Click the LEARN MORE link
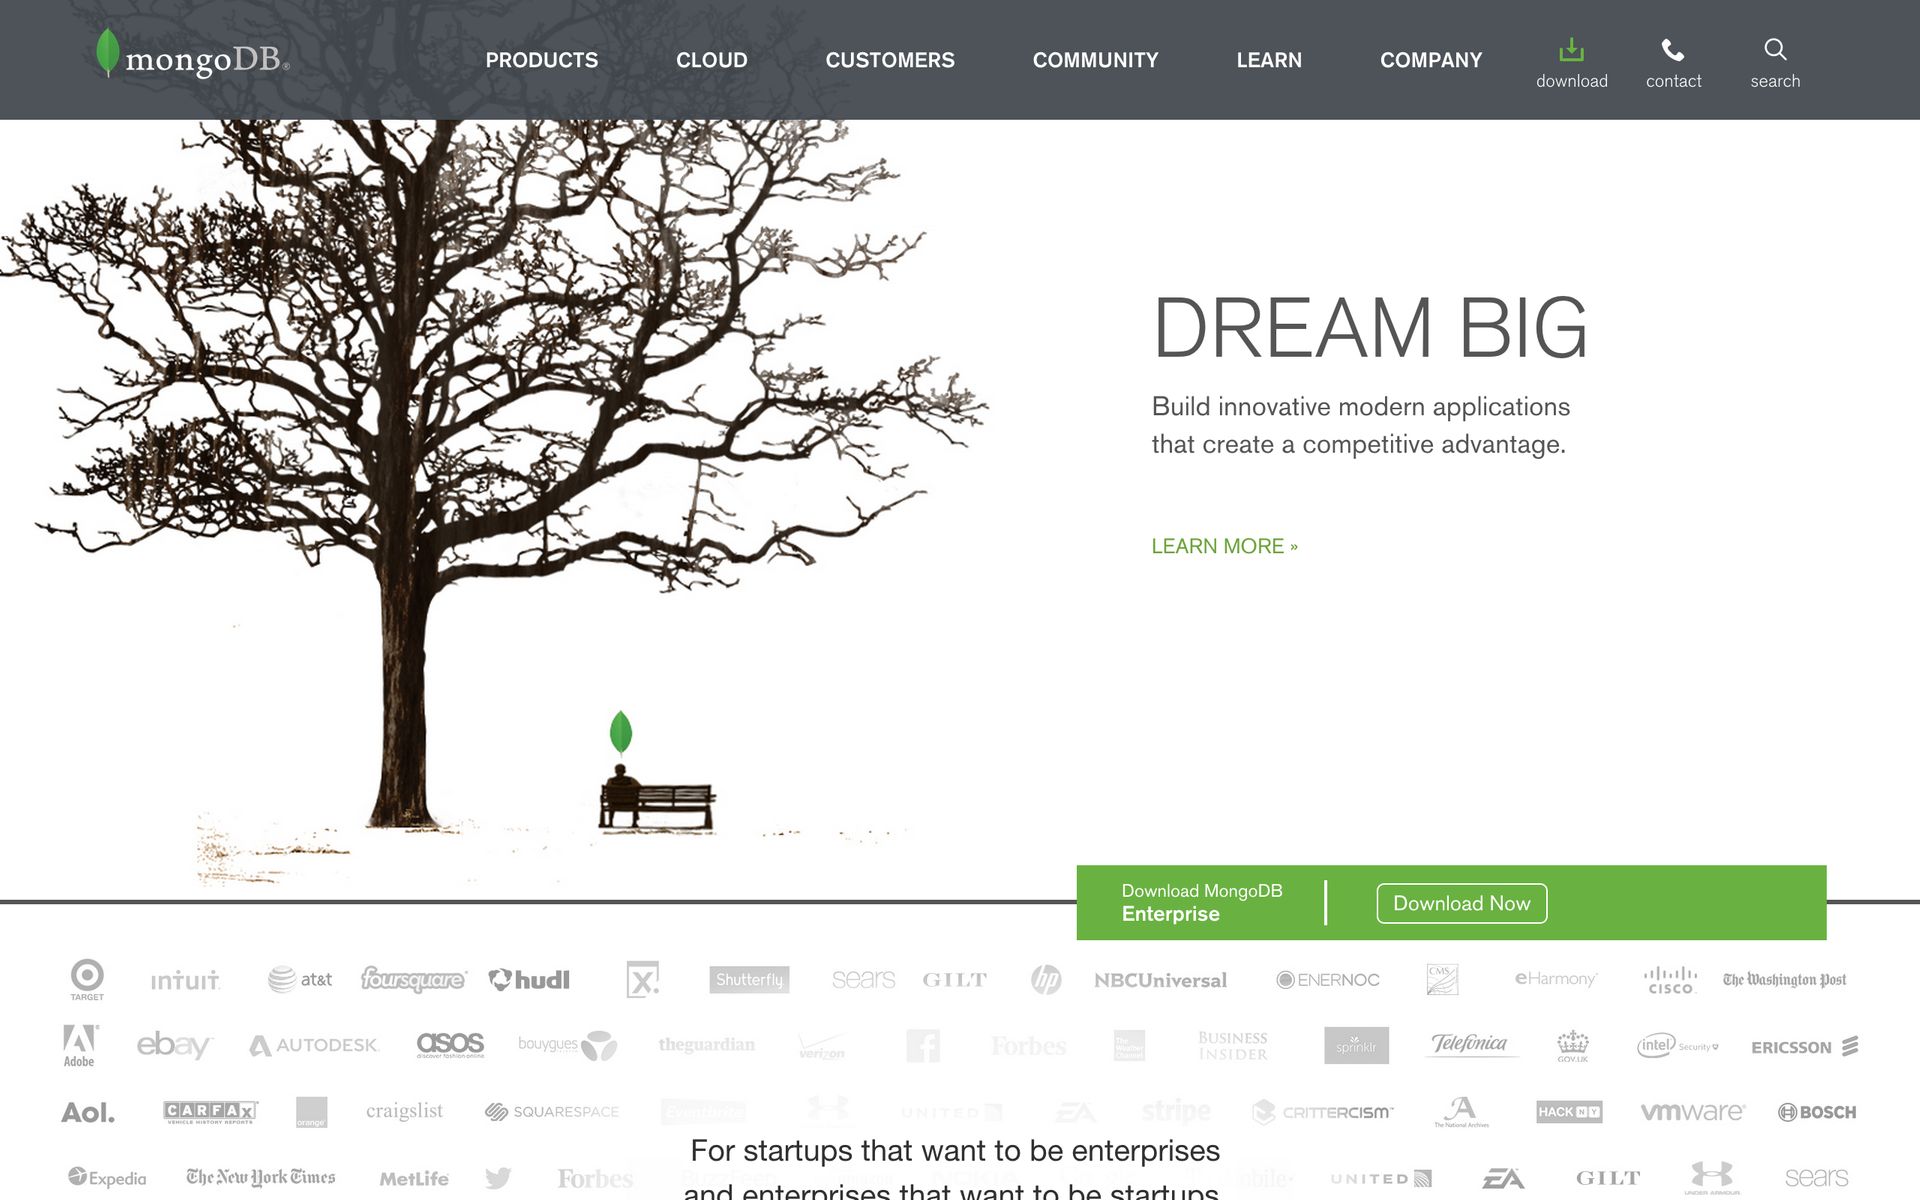 1223,543
